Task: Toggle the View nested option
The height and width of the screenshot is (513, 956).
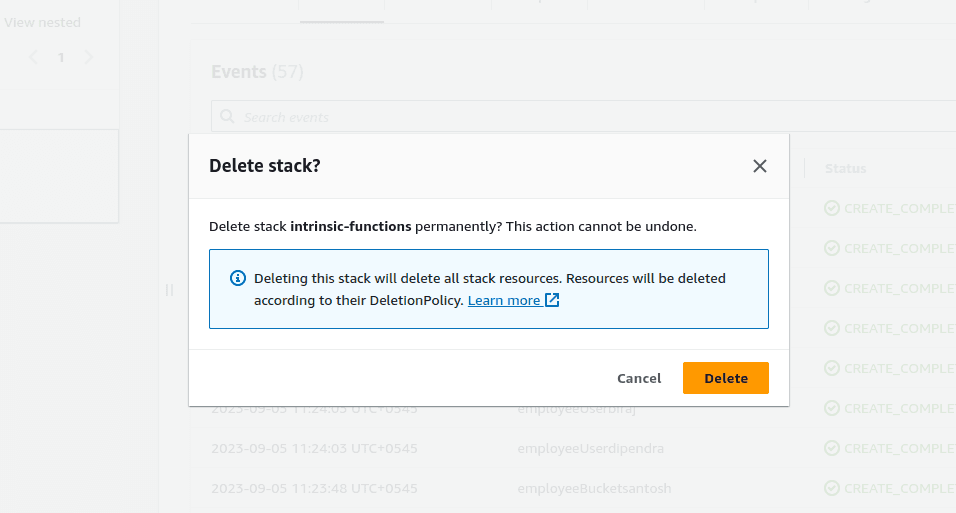Action: 42,23
